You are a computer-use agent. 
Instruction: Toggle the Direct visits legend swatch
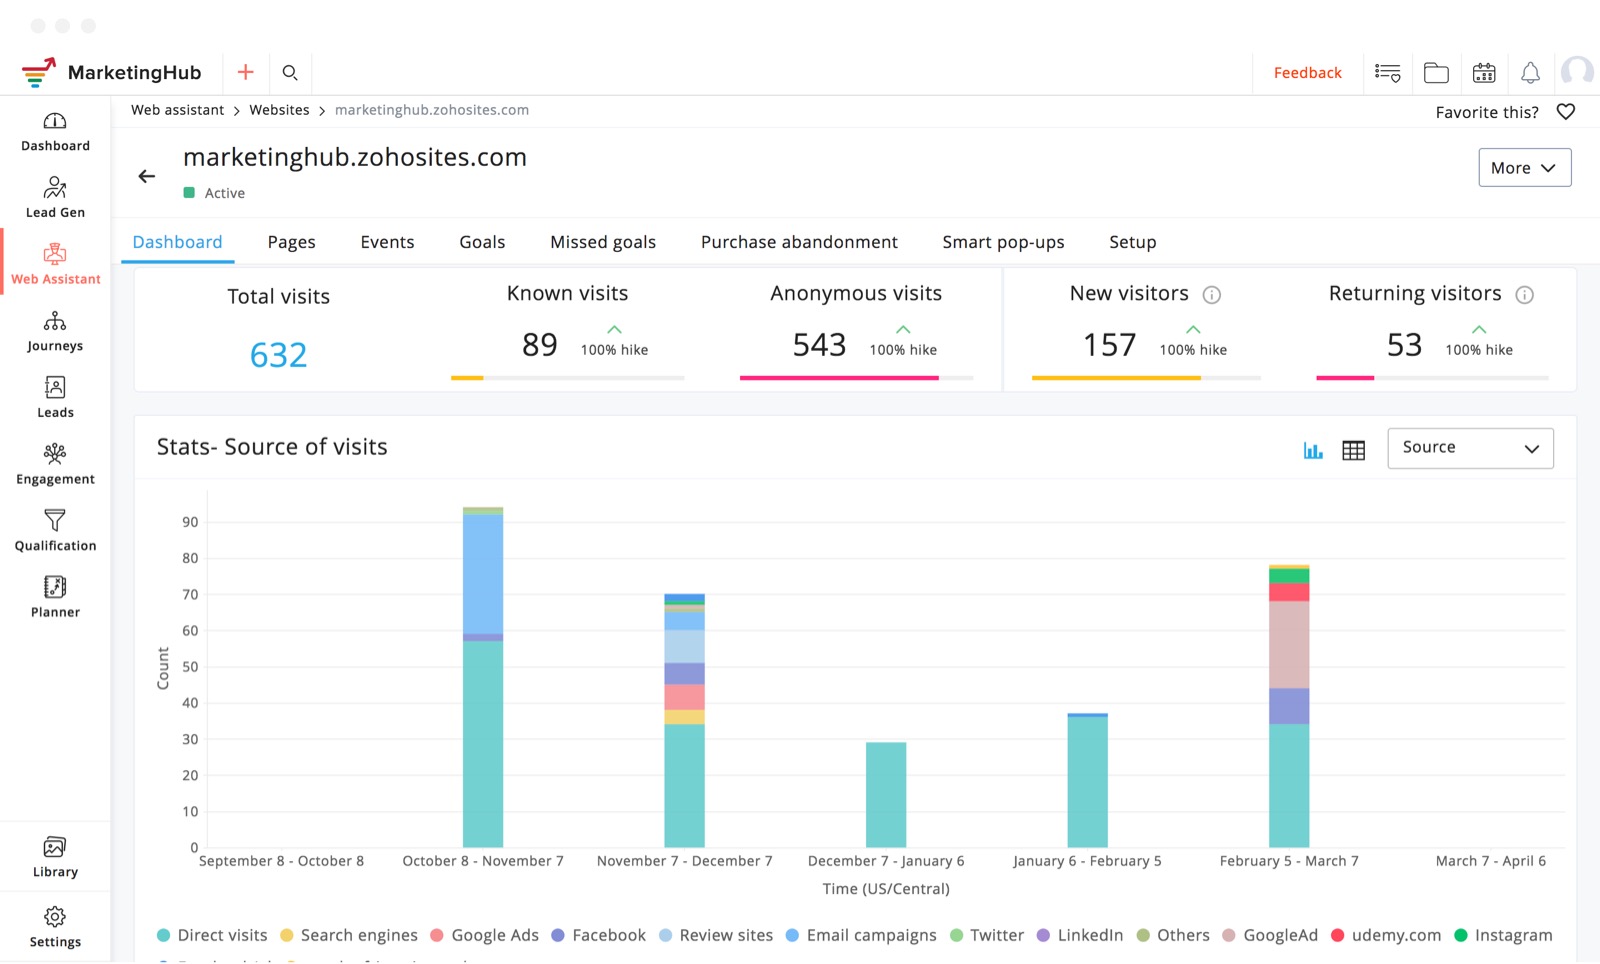point(163,935)
